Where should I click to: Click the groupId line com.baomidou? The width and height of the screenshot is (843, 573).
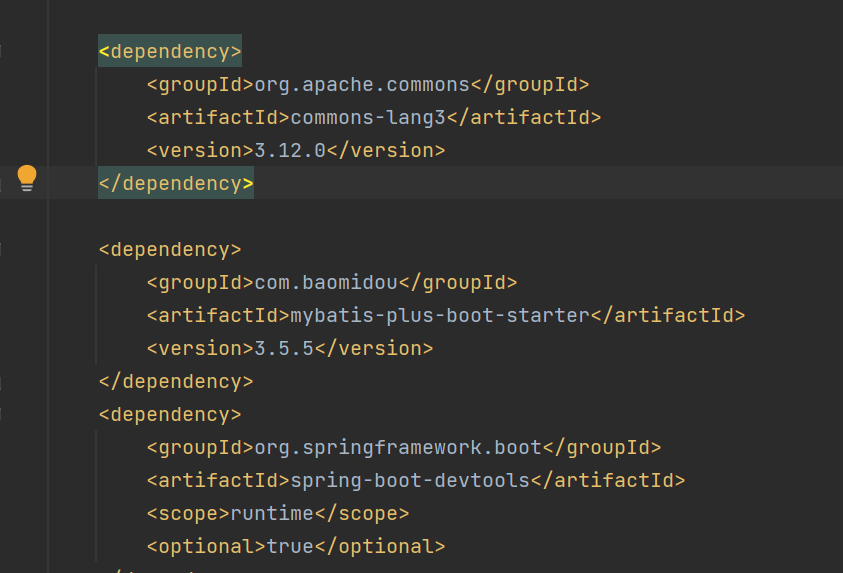pyautogui.click(x=332, y=282)
